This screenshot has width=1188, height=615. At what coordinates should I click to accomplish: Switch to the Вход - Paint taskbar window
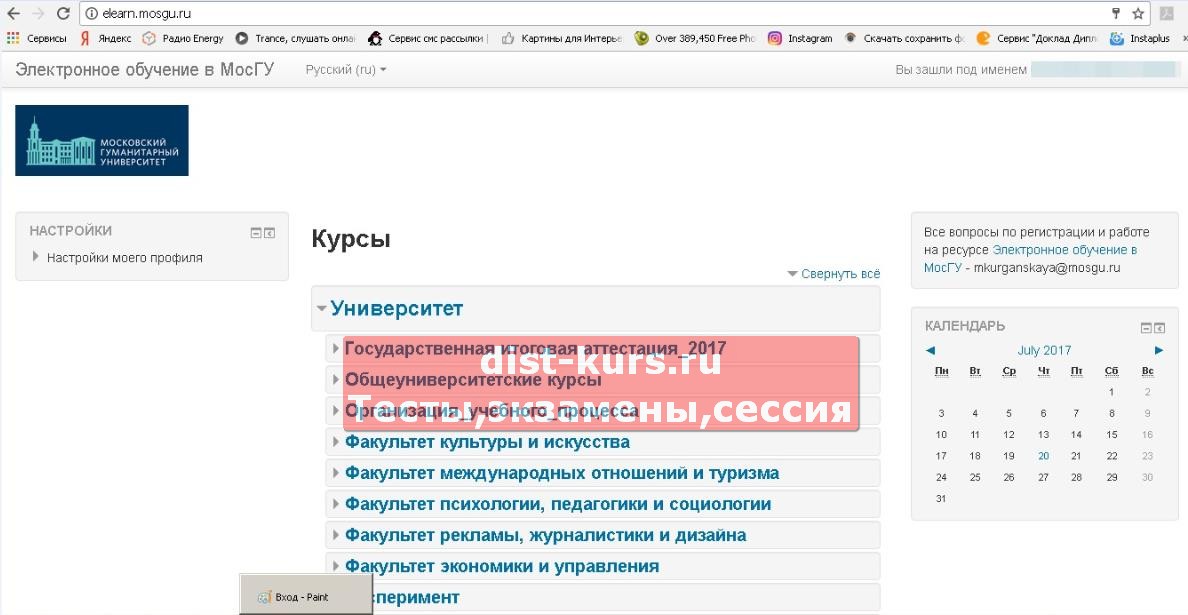click(x=305, y=597)
